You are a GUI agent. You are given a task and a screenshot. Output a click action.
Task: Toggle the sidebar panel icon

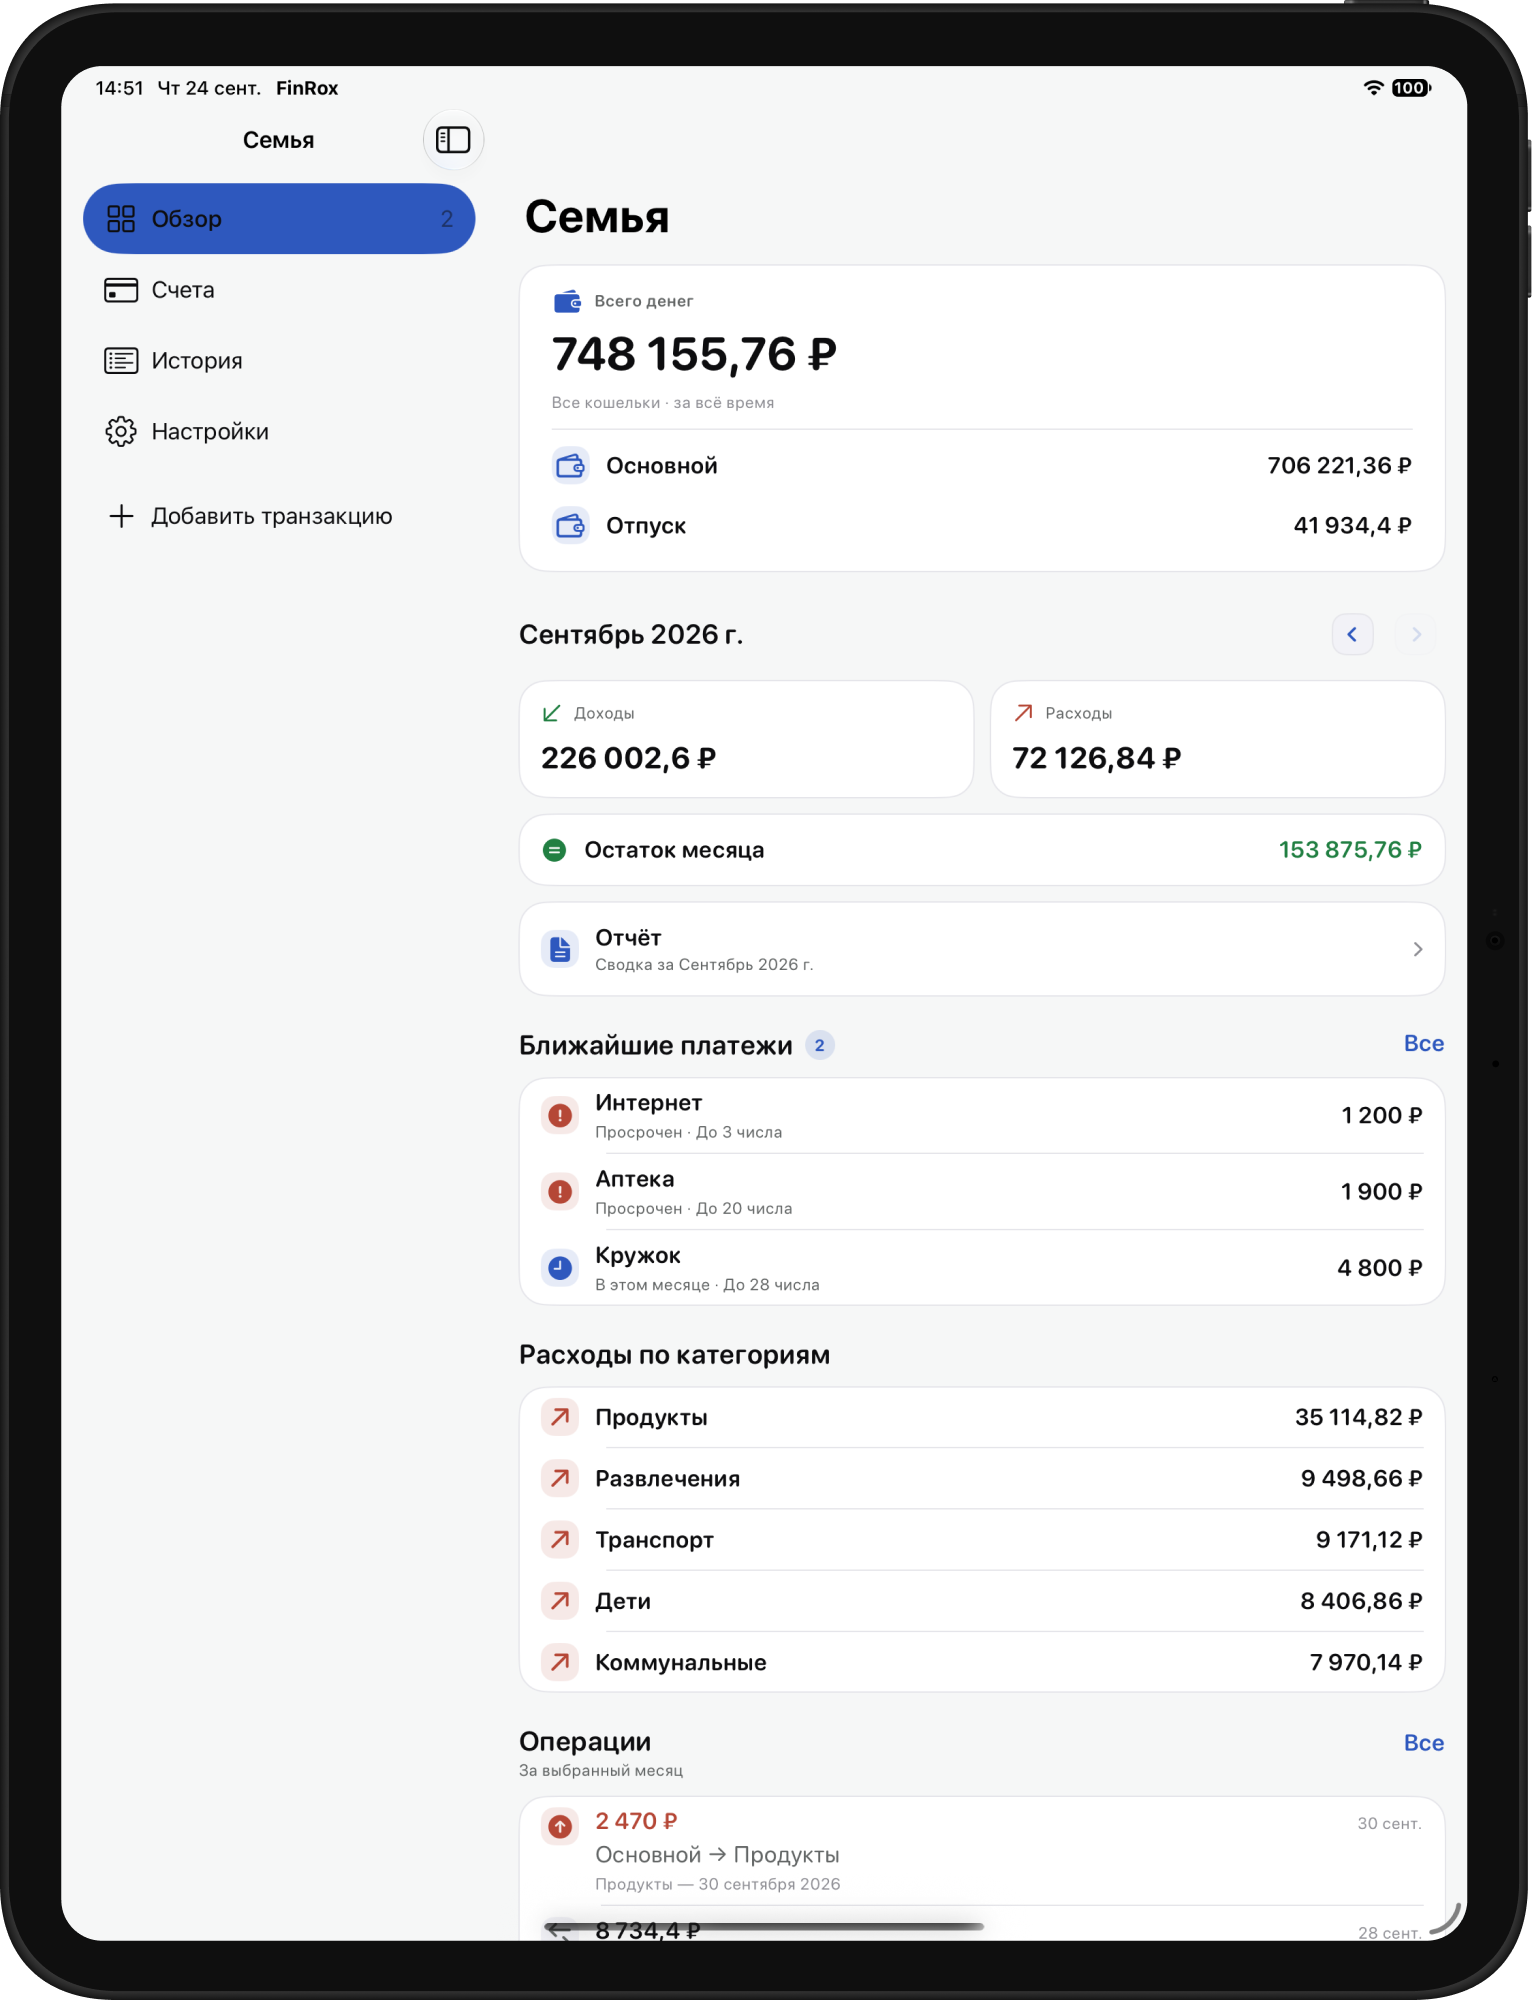click(453, 140)
